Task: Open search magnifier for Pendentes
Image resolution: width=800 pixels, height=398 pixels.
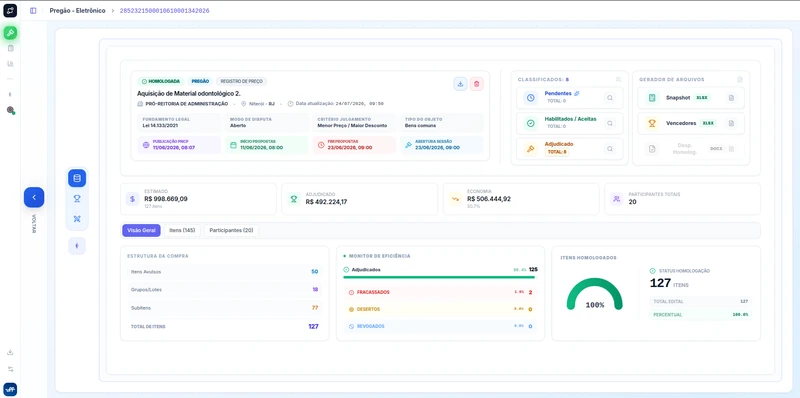Action: click(x=609, y=97)
